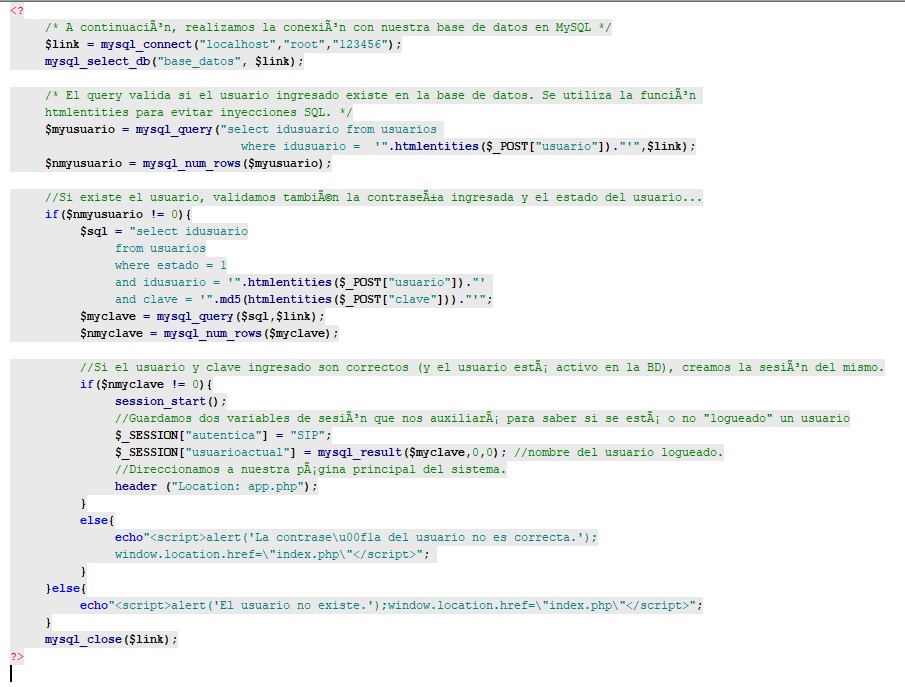The width and height of the screenshot is (905, 687).
Task: Click the 'nombre del usuario logueado' comment
Action: pos(618,452)
